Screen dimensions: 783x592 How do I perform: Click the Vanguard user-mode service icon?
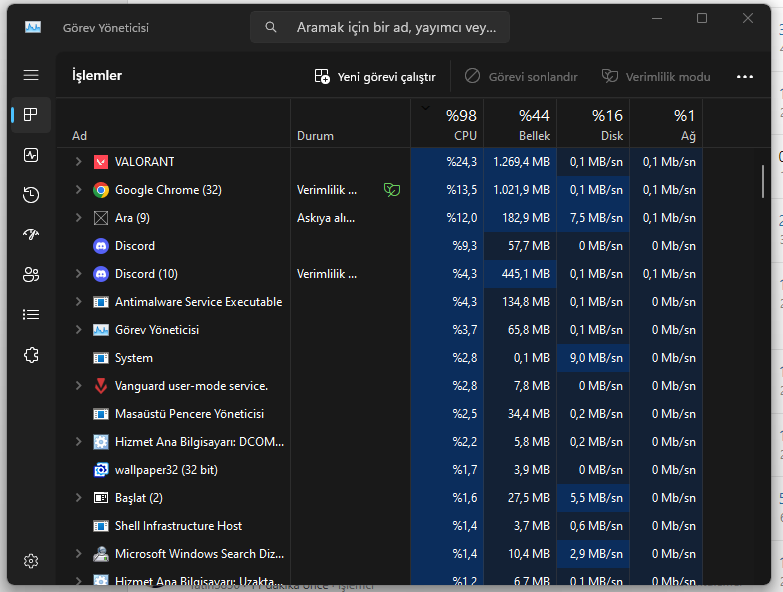tap(101, 386)
